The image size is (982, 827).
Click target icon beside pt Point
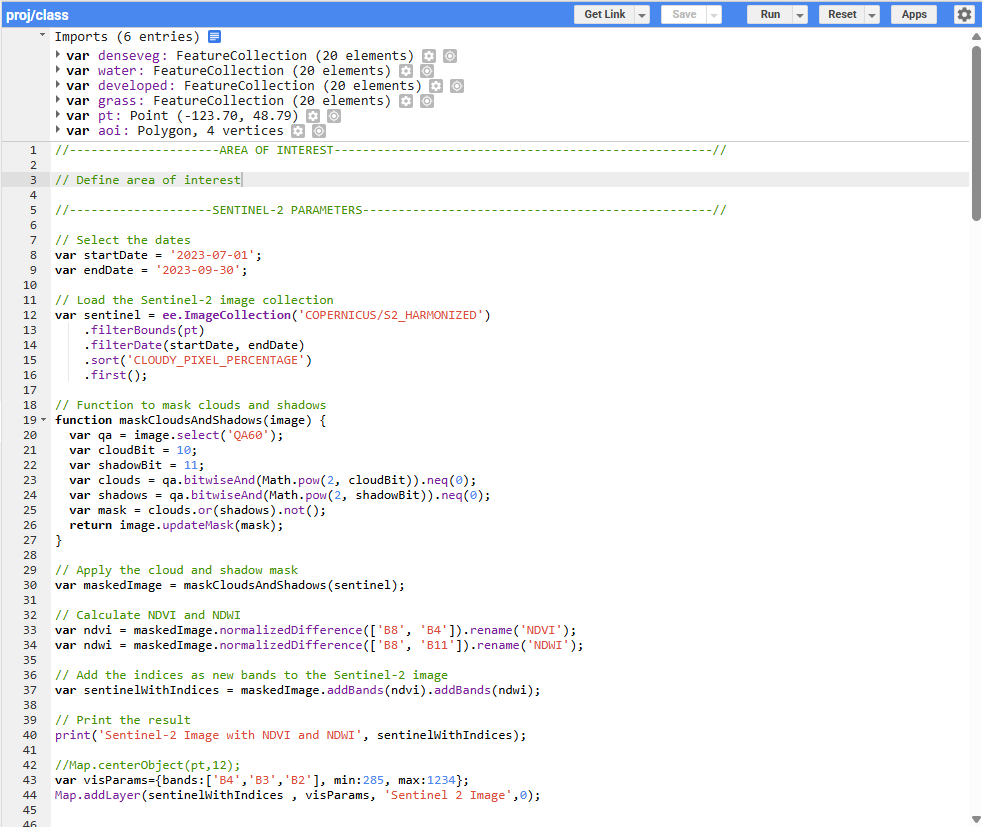click(334, 116)
